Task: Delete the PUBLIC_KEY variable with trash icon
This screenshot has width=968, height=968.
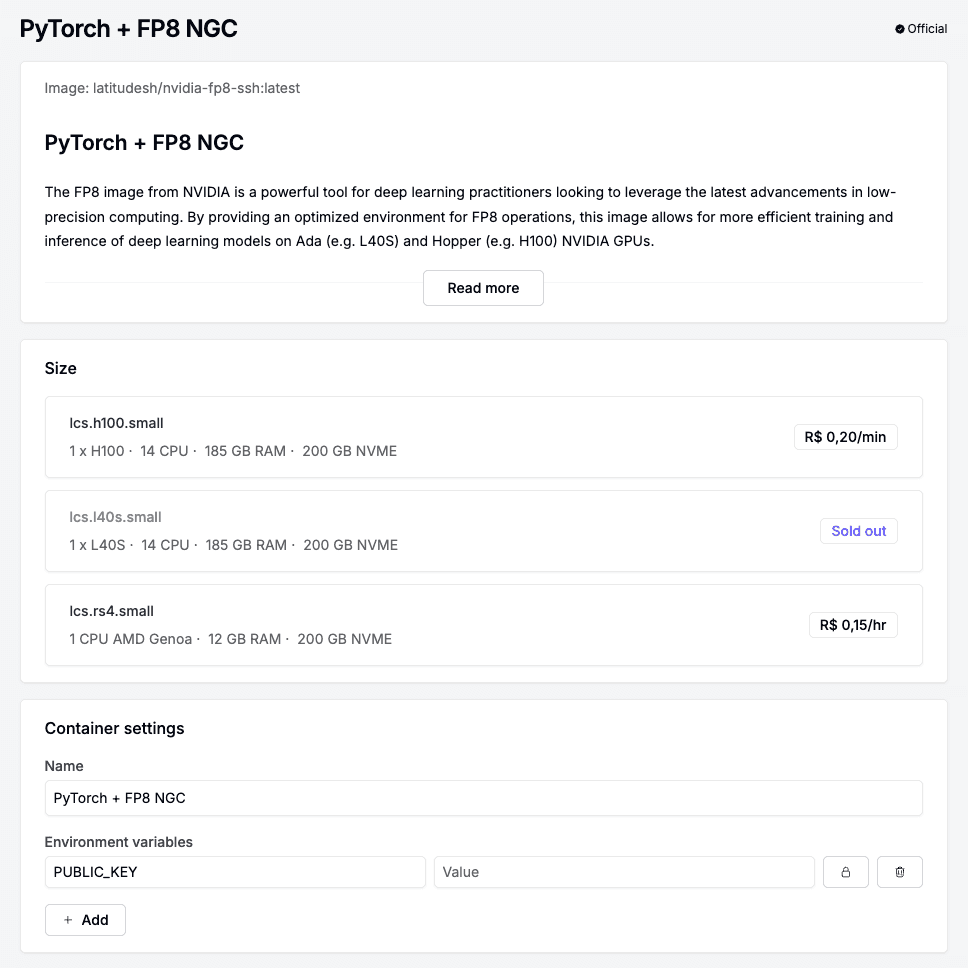Action: [x=899, y=872]
